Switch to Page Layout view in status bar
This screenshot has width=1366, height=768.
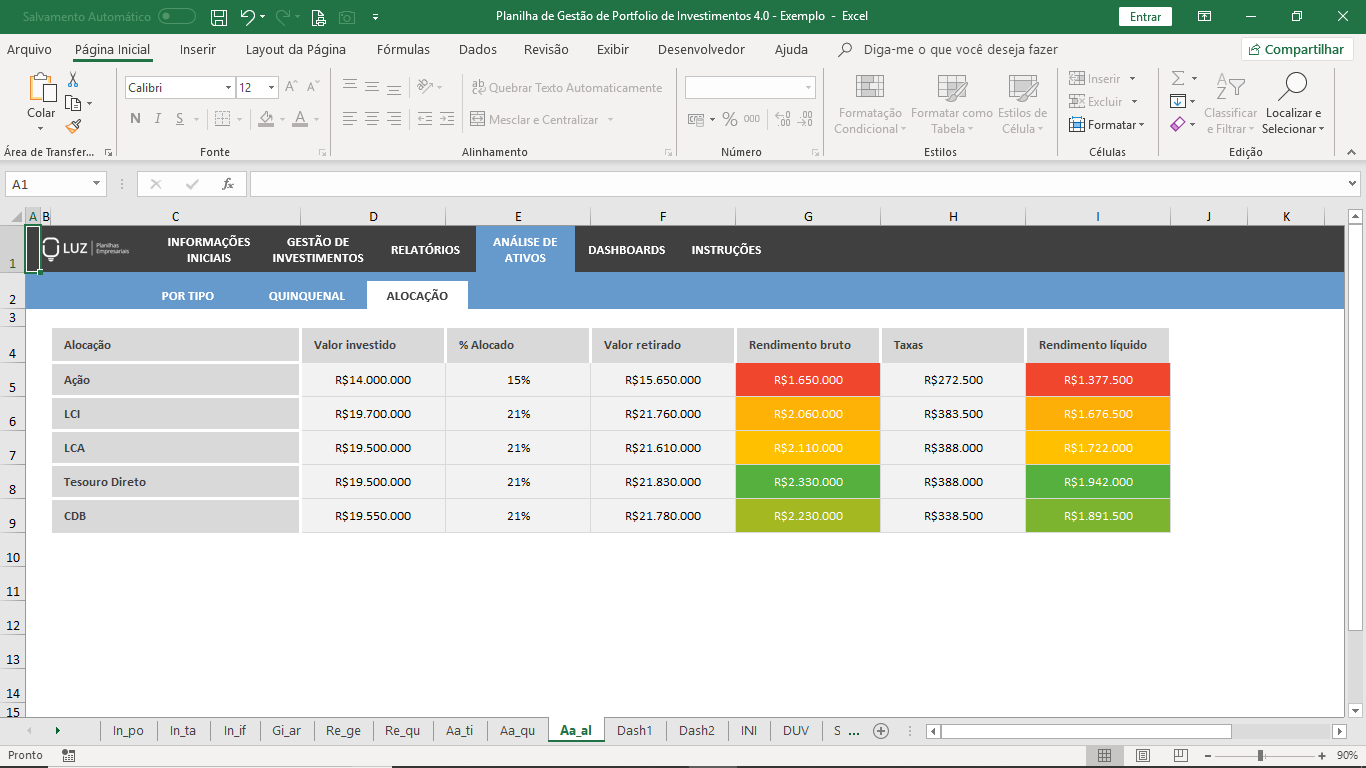coord(1142,755)
